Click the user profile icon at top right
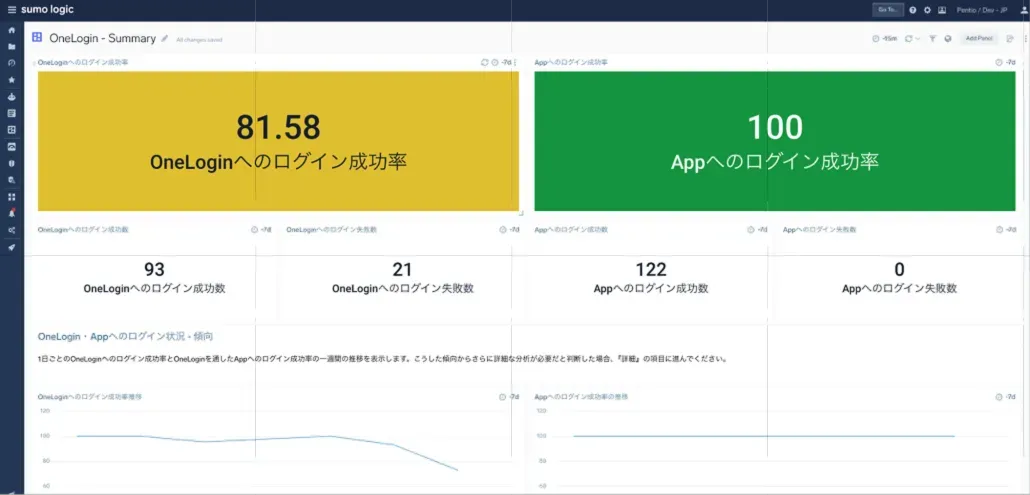The image size is (1030, 495). [x=1021, y=10]
